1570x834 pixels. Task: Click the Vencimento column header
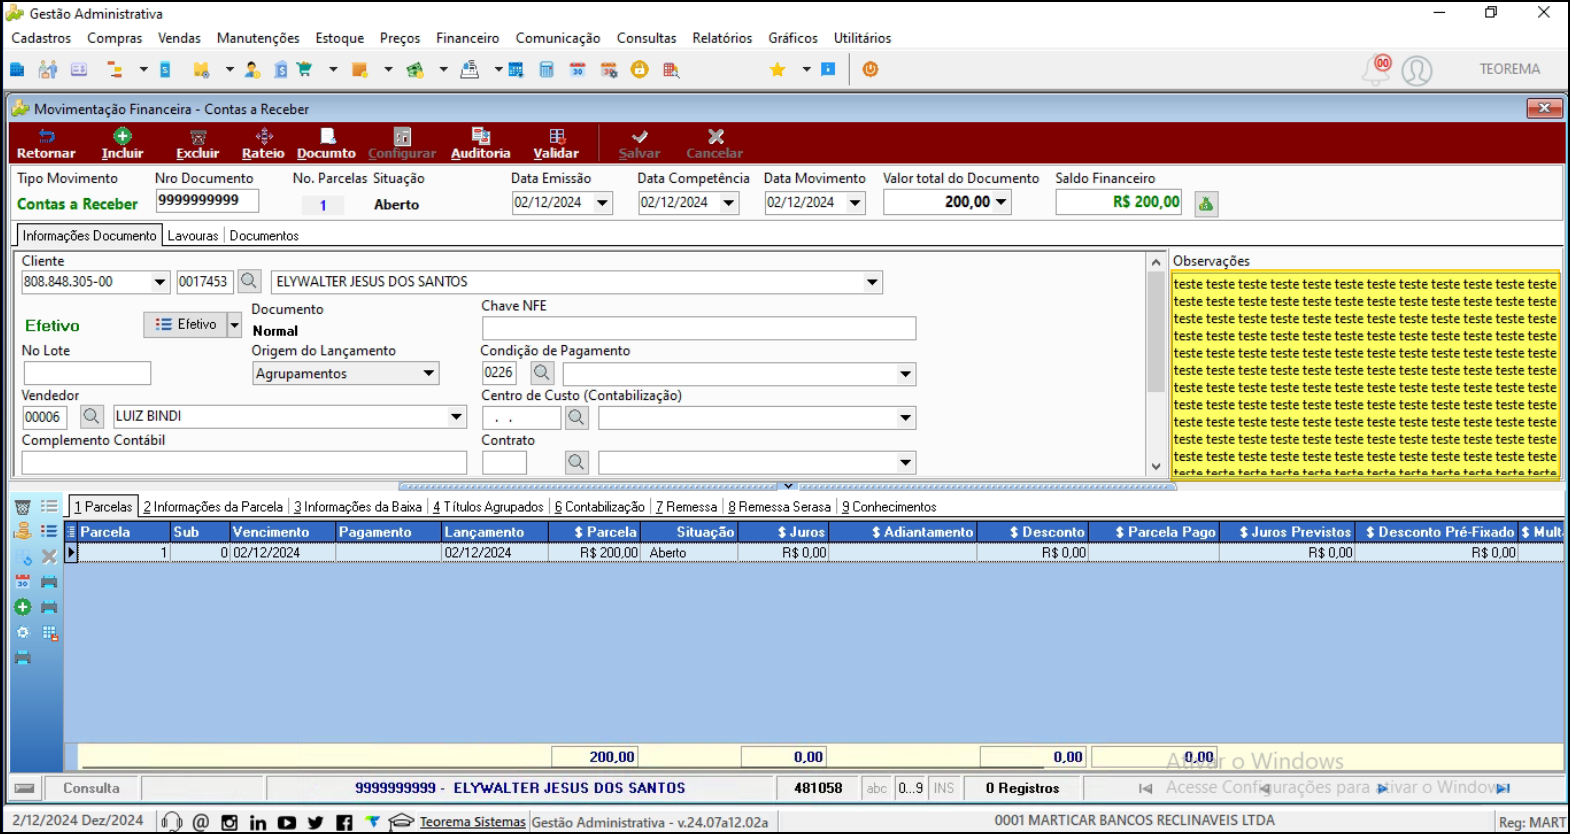click(282, 532)
